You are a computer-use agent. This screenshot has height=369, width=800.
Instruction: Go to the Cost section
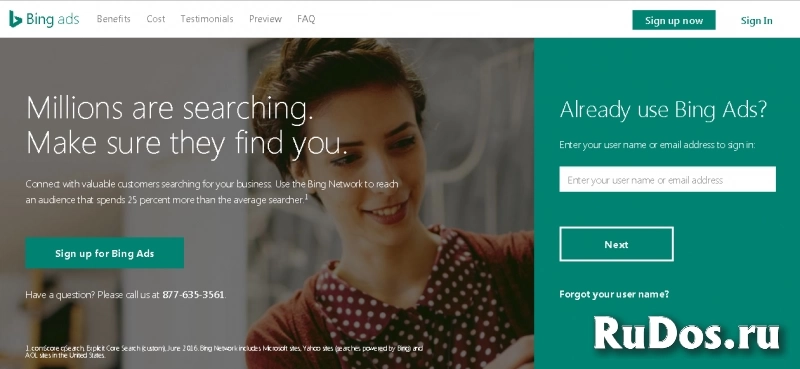point(156,19)
